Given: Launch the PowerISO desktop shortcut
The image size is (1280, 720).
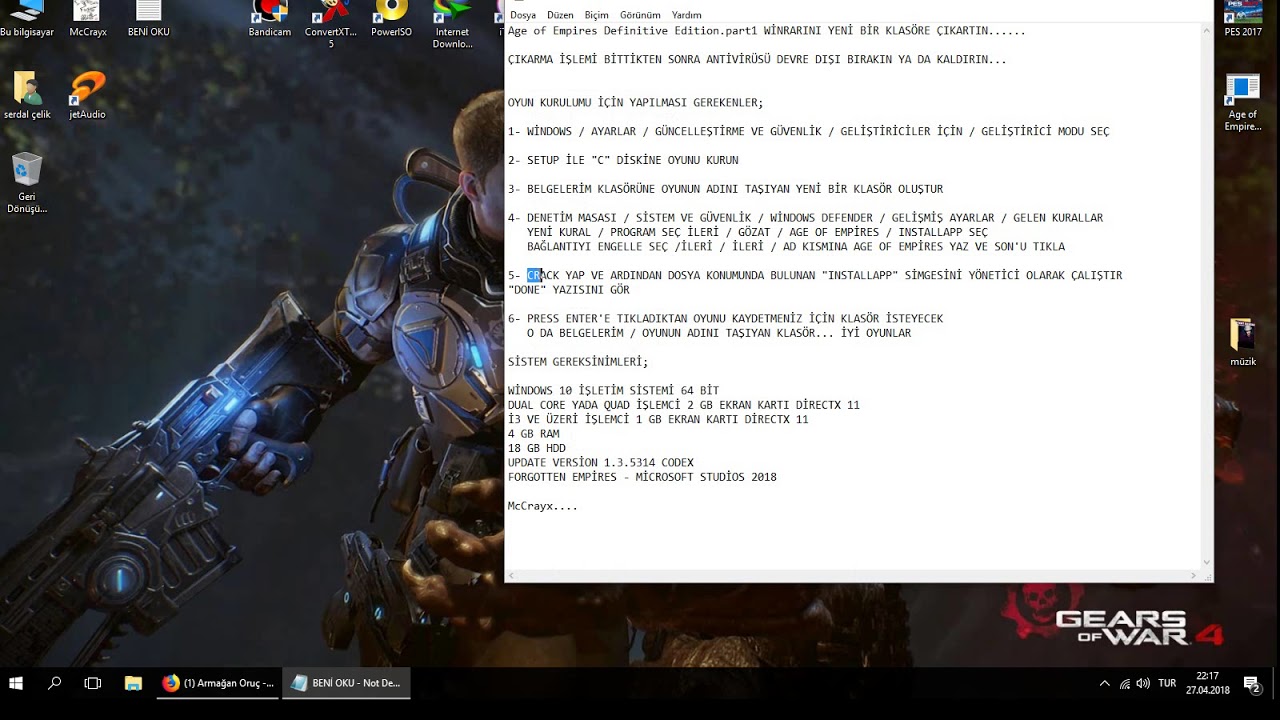Looking at the screenshot, I should pos(391,19).
